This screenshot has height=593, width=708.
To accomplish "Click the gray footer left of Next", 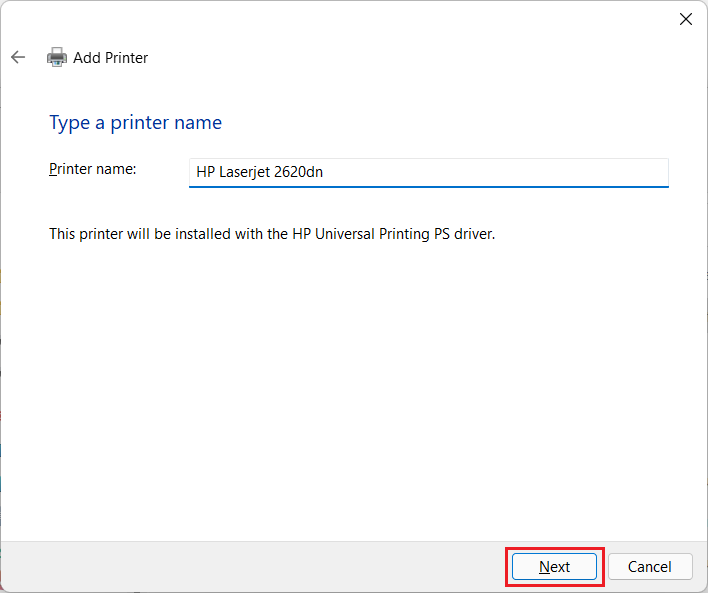I will [x=250, y=567].
